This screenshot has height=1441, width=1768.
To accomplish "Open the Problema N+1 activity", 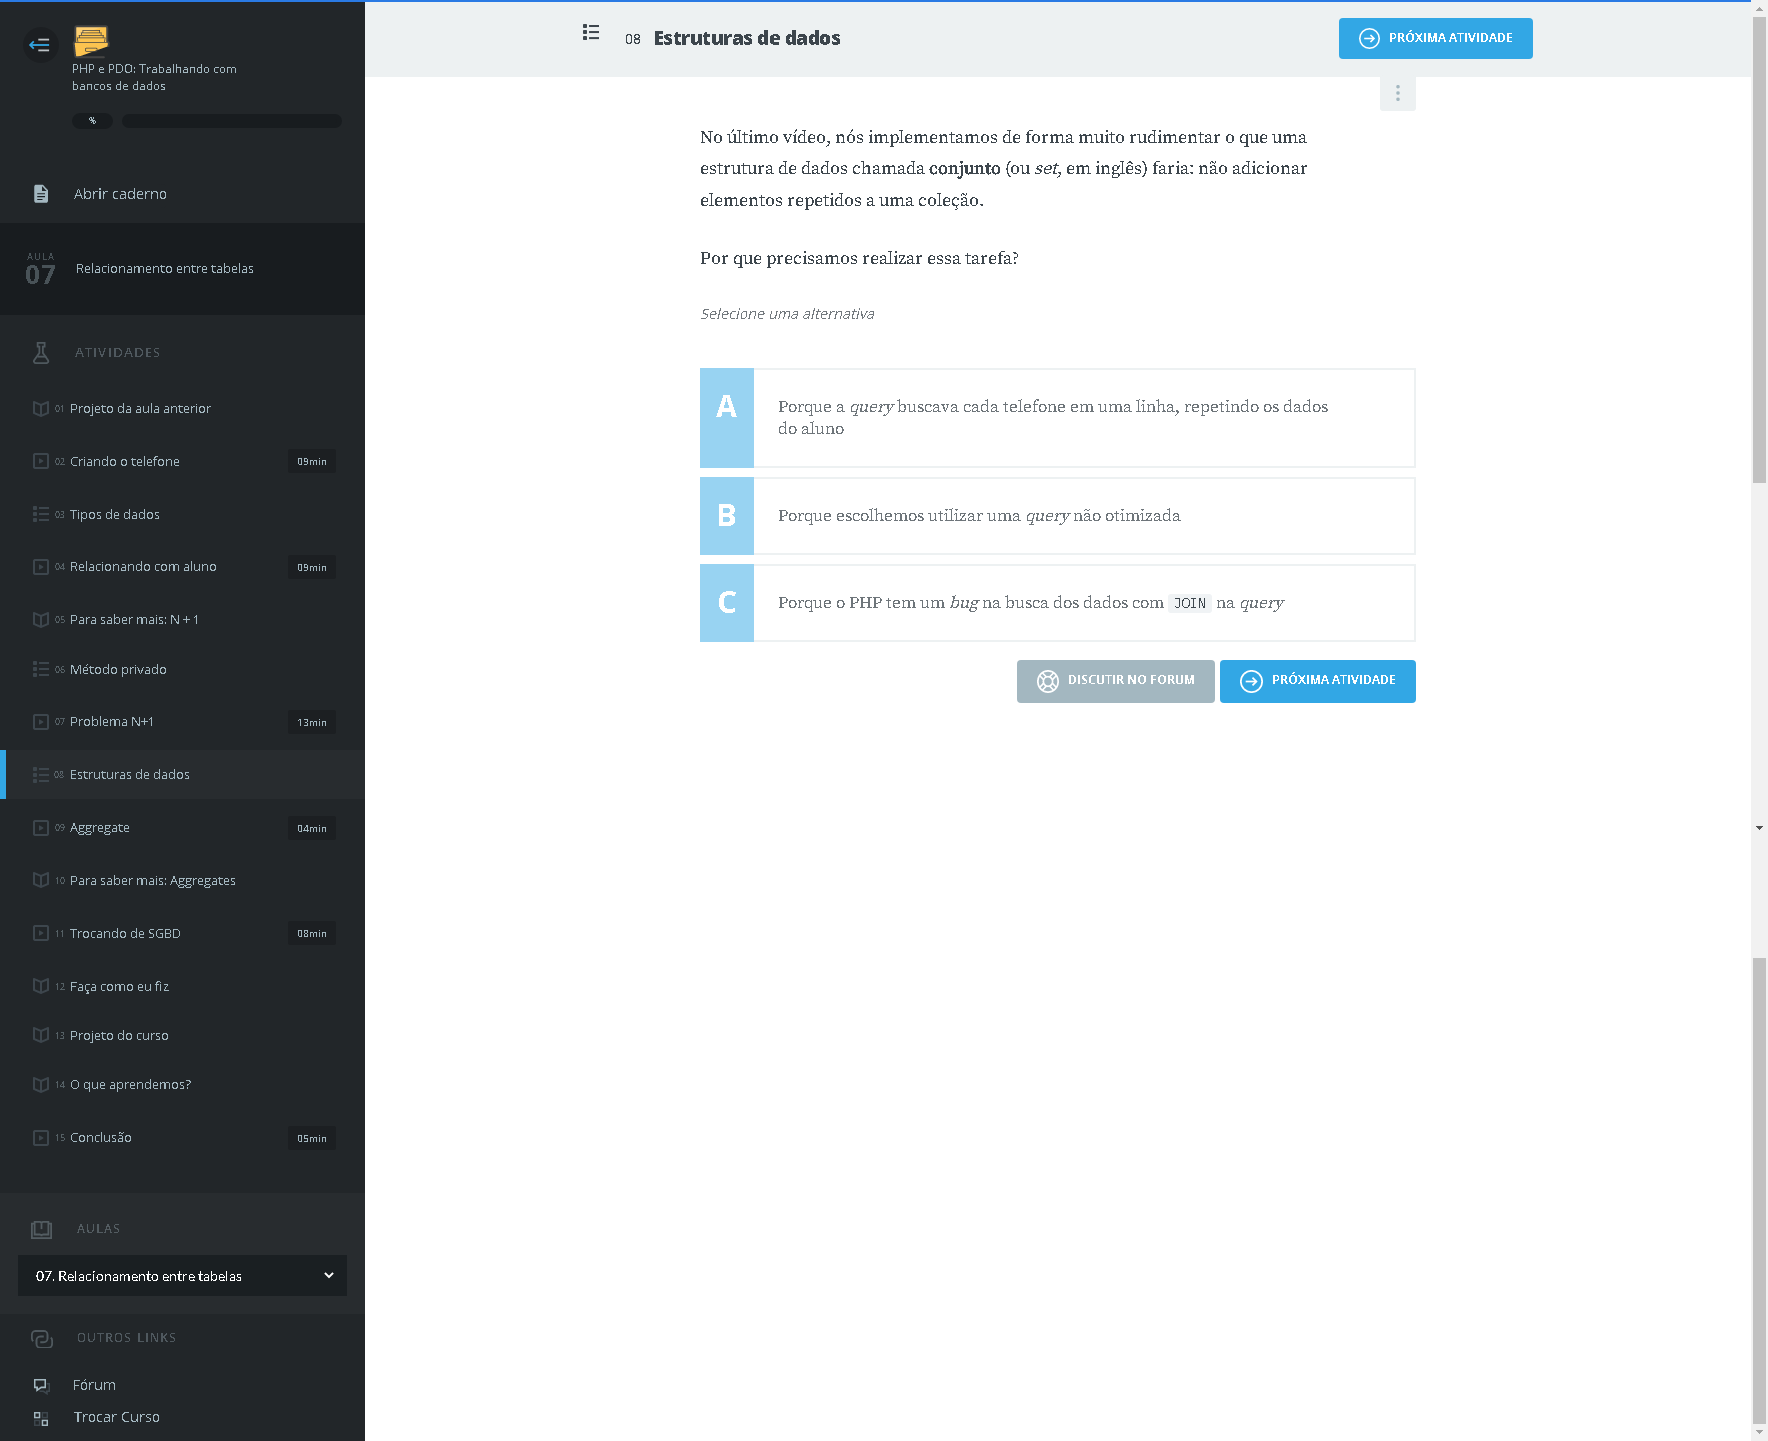I will tap(112, 722).
